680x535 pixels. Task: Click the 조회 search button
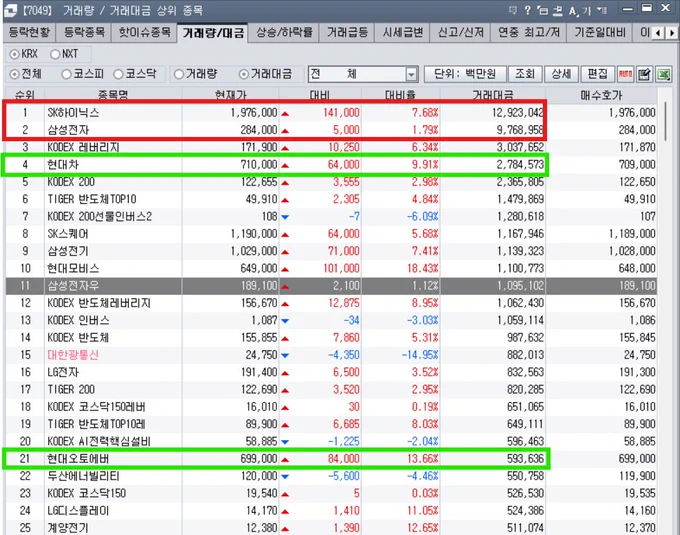(525, 74)
